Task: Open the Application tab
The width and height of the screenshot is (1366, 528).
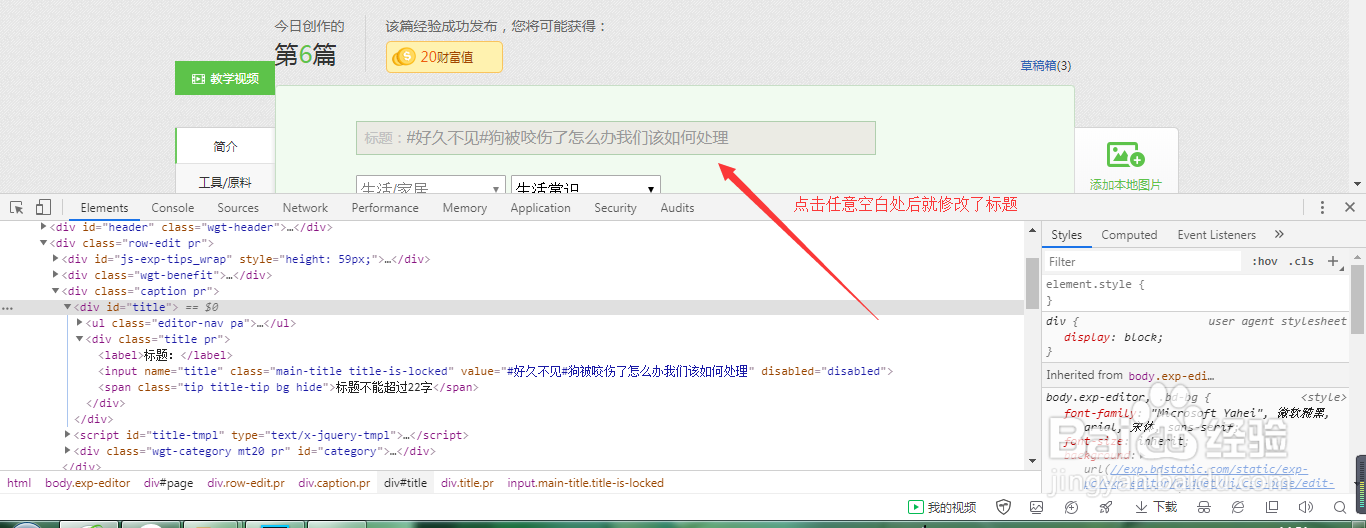Action: pos(540,207)
